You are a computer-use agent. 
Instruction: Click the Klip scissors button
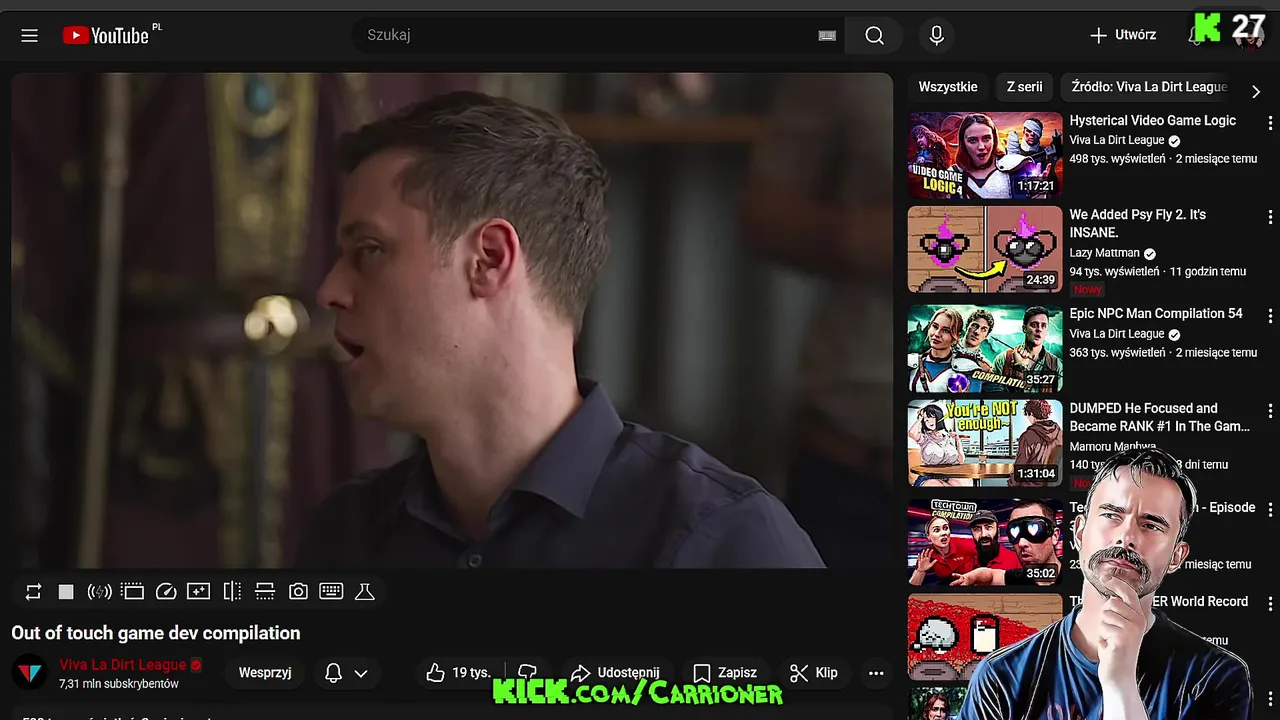pos(814,673)
